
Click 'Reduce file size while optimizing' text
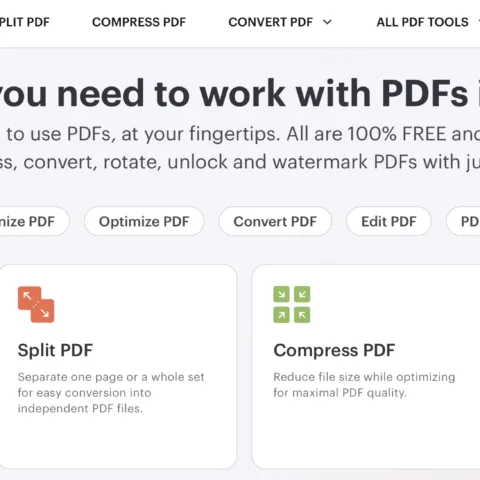point(364,377)
